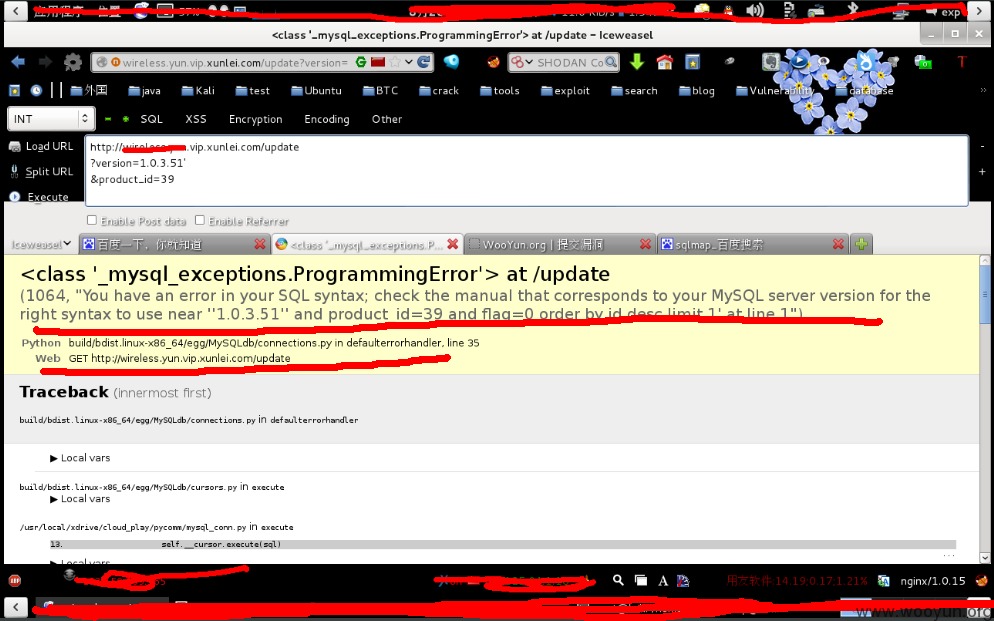Open the gear settings icon in nav bar
Screen dimensions: 994x621
coord(73,61)
